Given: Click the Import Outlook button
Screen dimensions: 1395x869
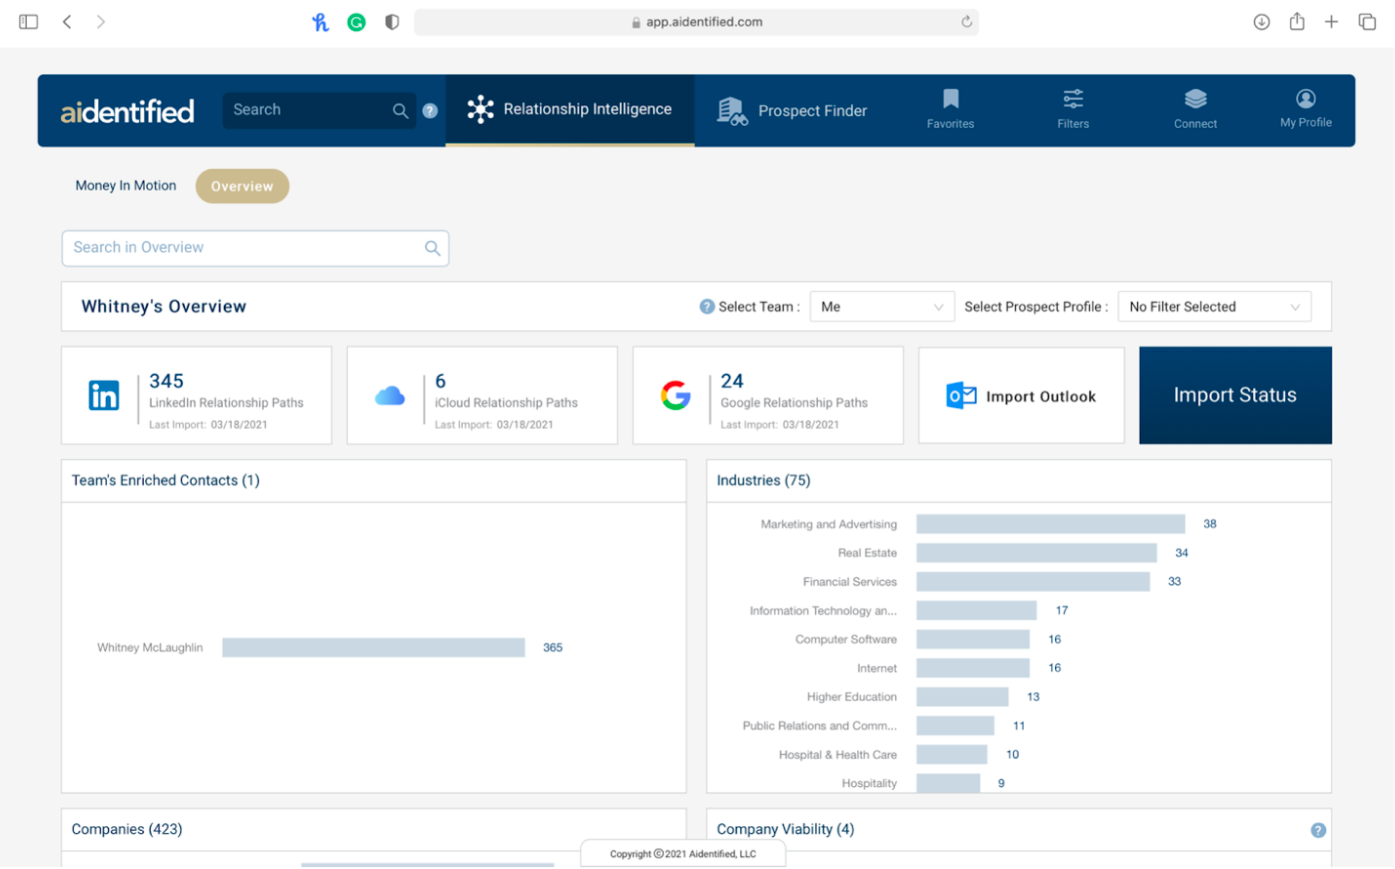Looking at the screenshot, I should (x=1020, y=396).
